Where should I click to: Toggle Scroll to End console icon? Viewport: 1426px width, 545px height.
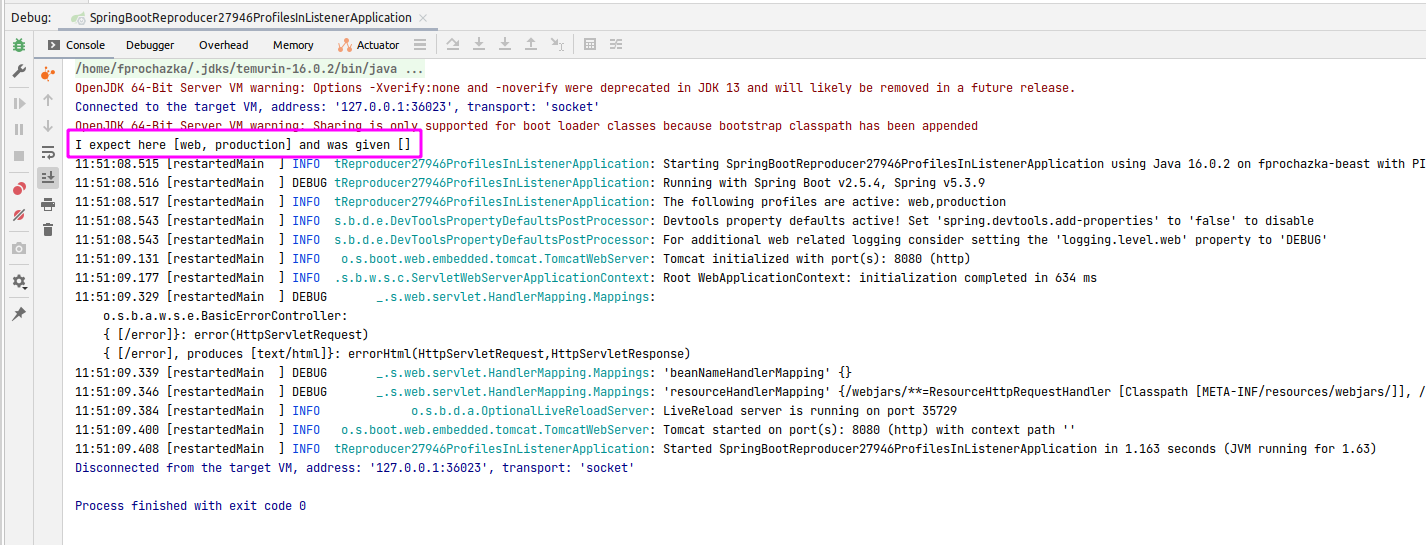point(48,178)
